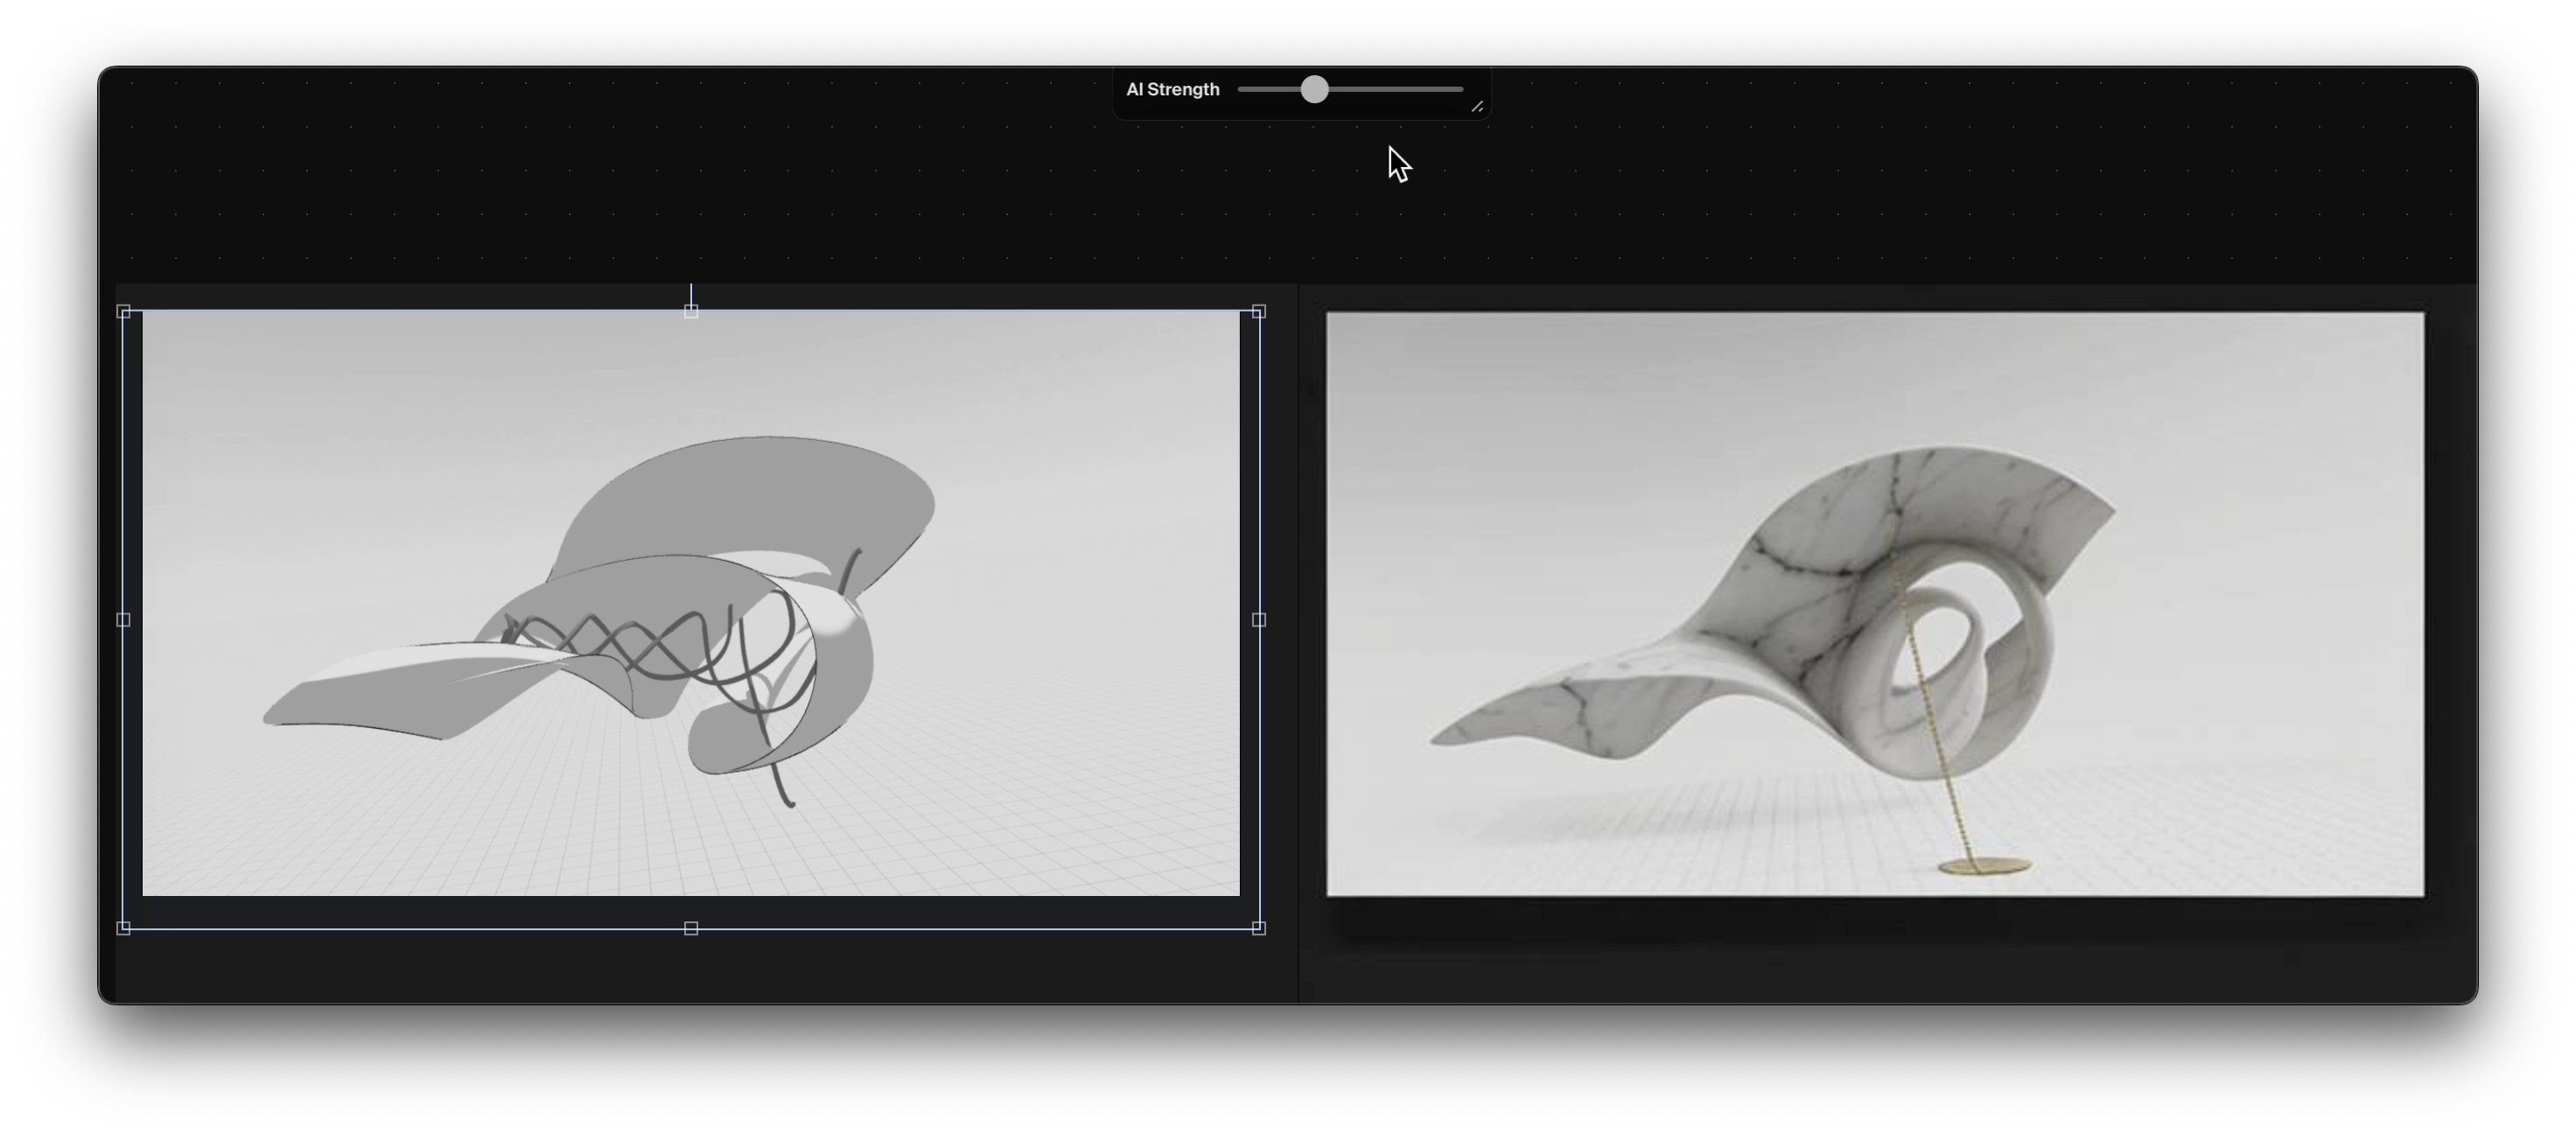The image size is (2576, 1134).
Task: Click the right end of AI Strength track
Action: point(1460,90)
